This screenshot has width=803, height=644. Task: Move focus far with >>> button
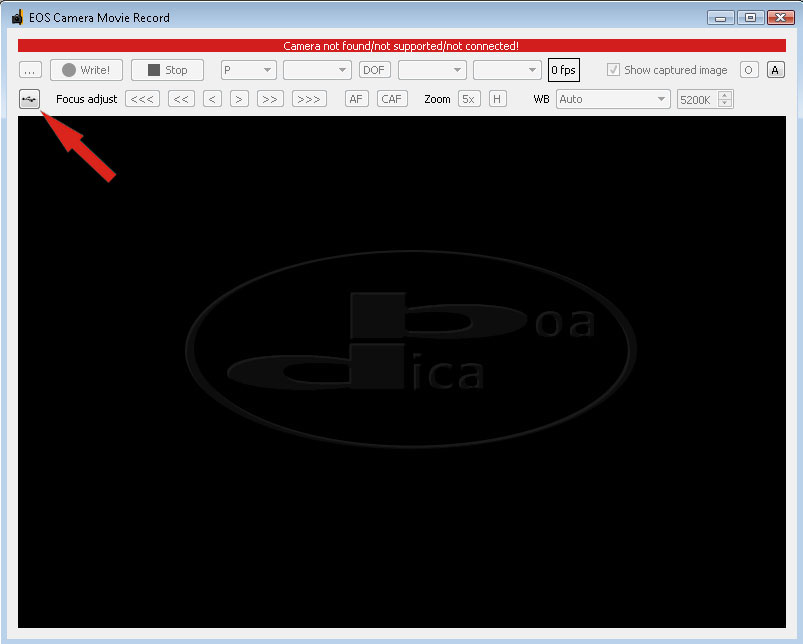click(x=309, y=99)
